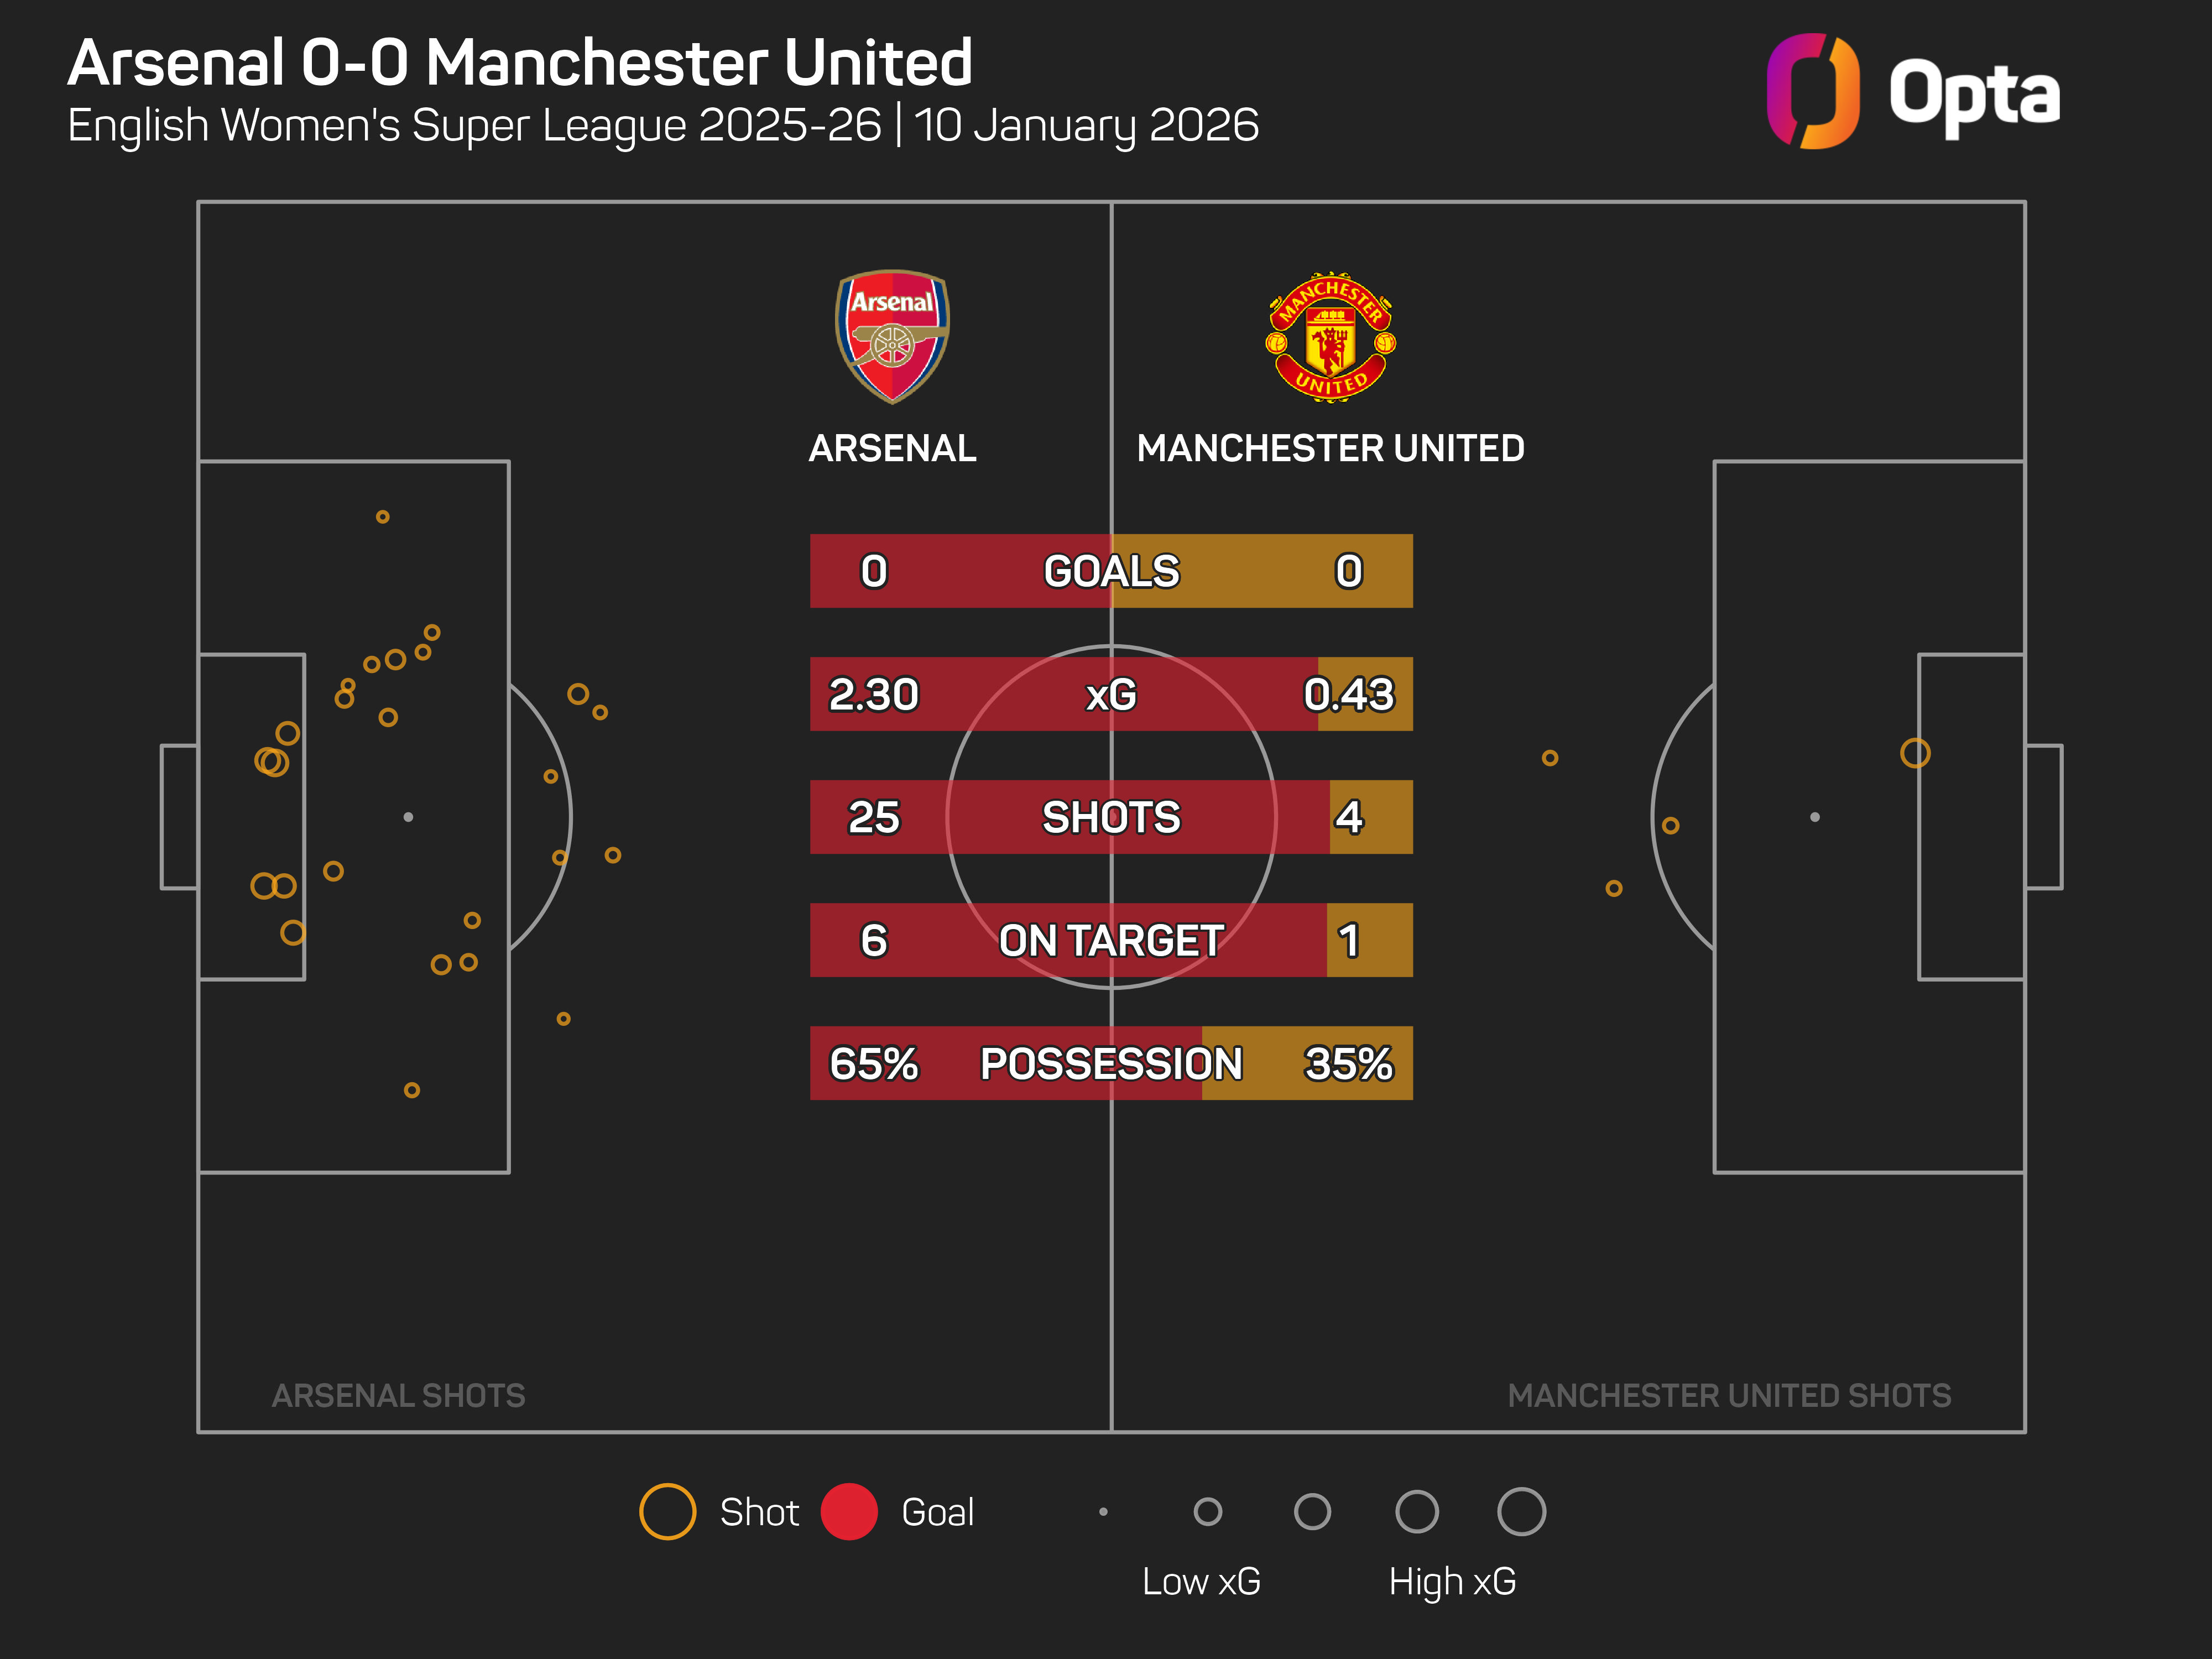The image size is (2212, 1659).
Task: Select the orange Shot legend circle
Action: 667,1511
